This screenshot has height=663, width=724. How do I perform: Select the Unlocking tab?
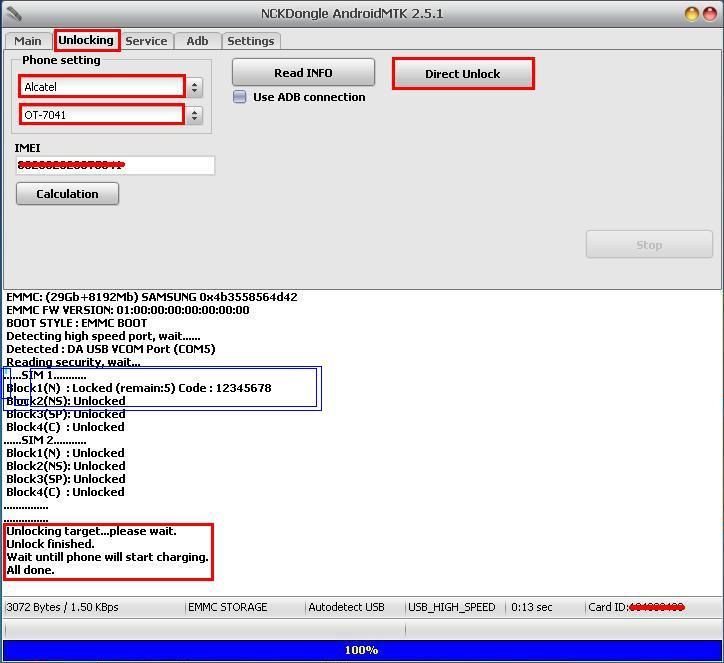(86, 40)
